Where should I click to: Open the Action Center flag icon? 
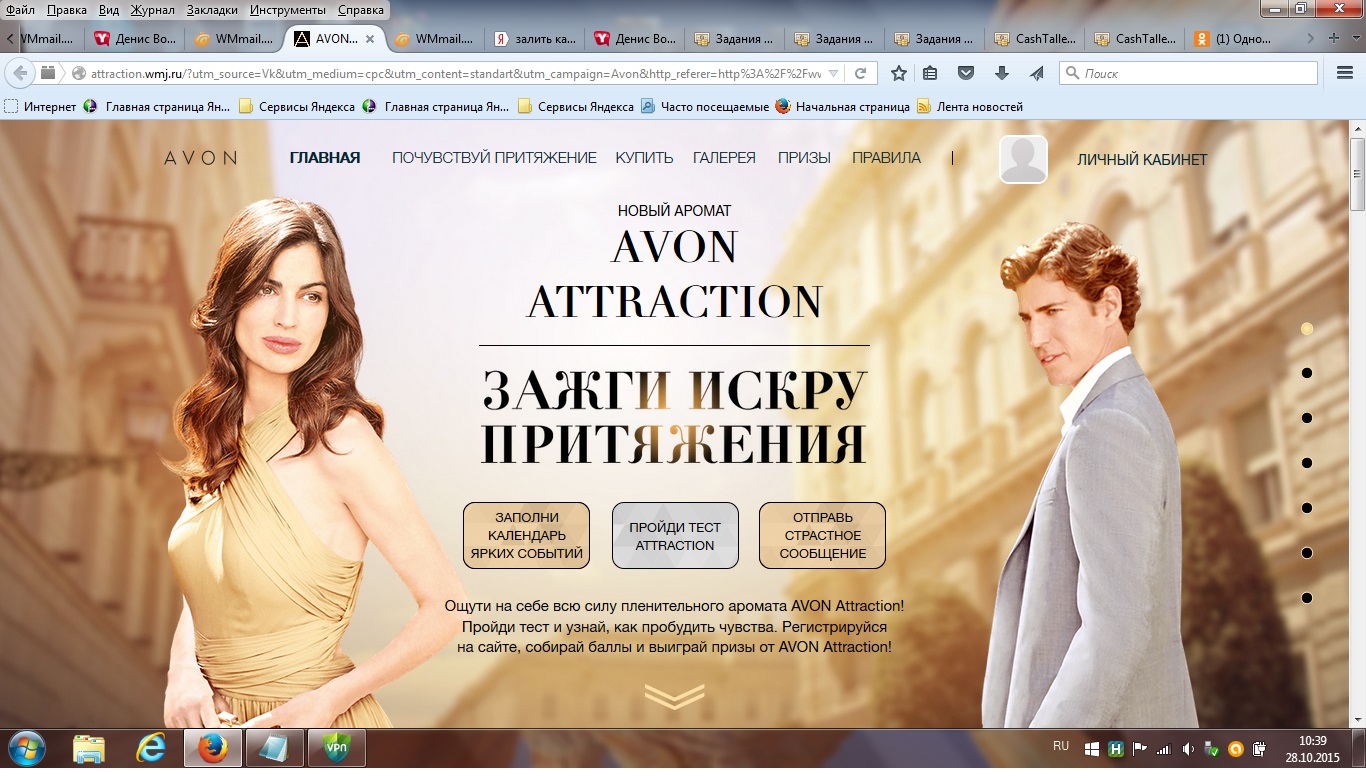pyautogui.click(x=1139, y=748)
